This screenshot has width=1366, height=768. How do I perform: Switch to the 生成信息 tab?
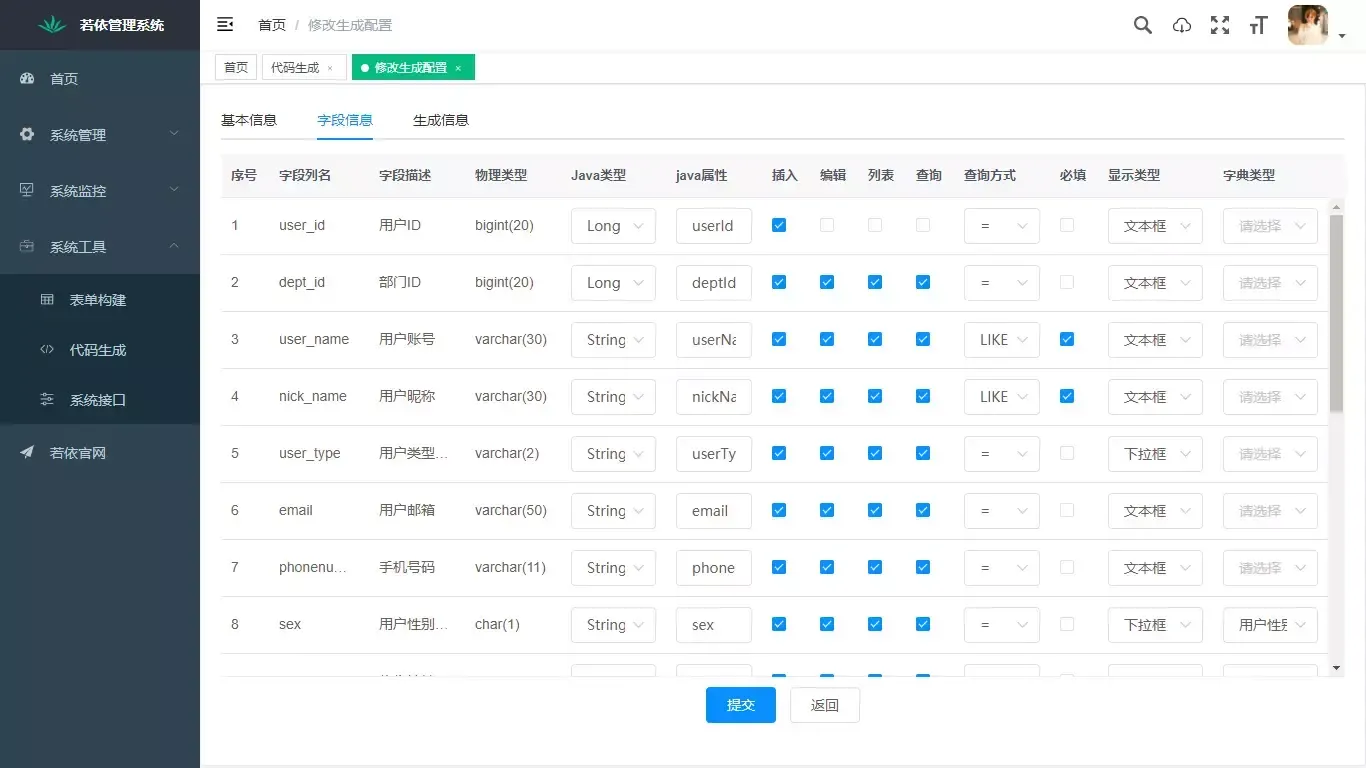[441, 119]
